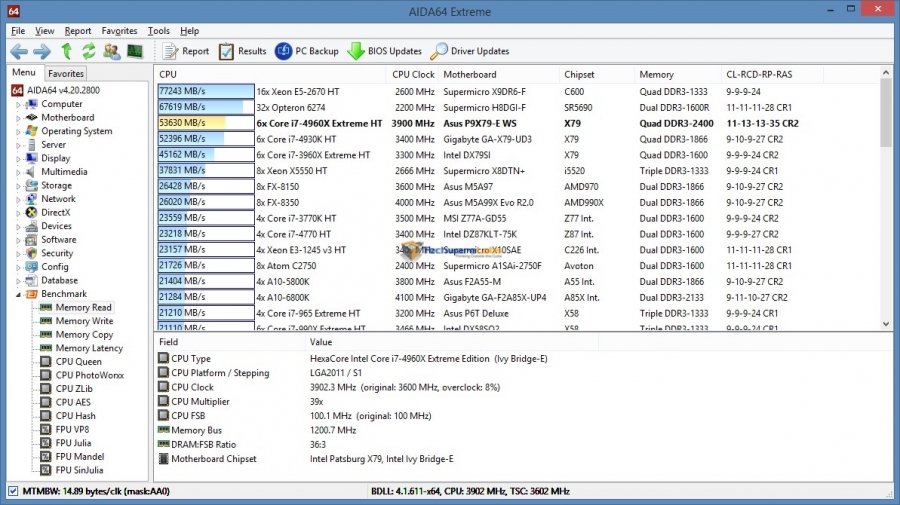The height and width of the screenshot is (505, 900).
Task: Click the results list scroll-down arrow
Action: [x=886, y=324]
